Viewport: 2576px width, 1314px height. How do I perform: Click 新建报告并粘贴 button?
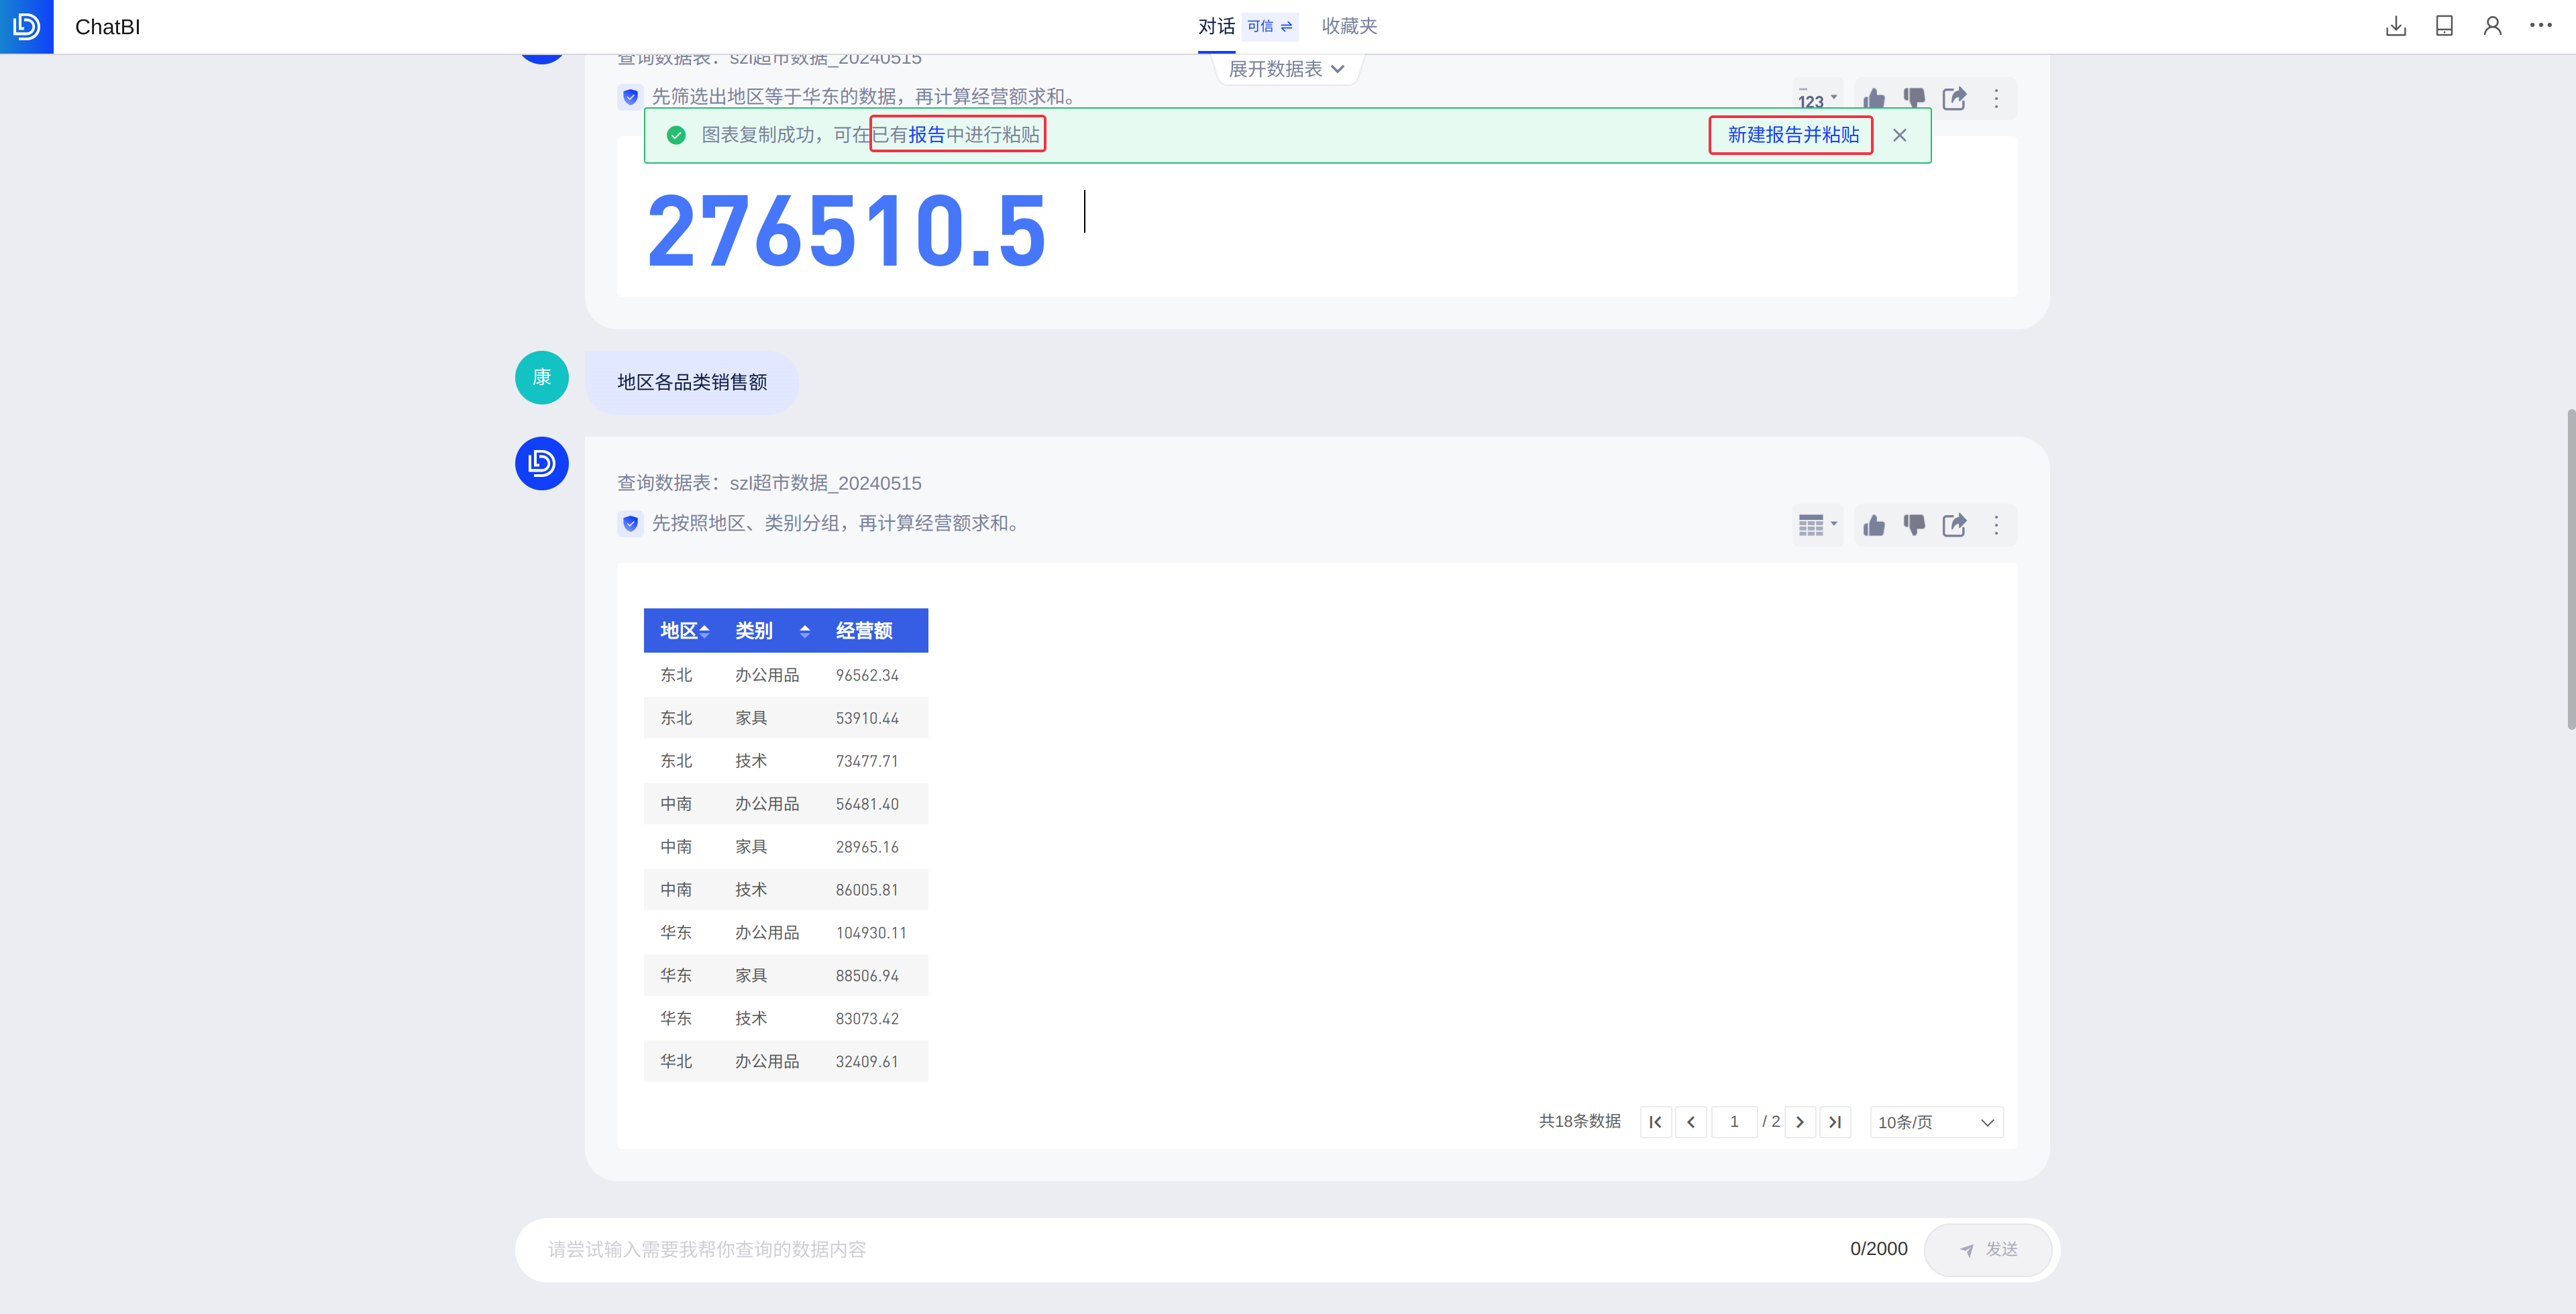[x=1793, y=135]
